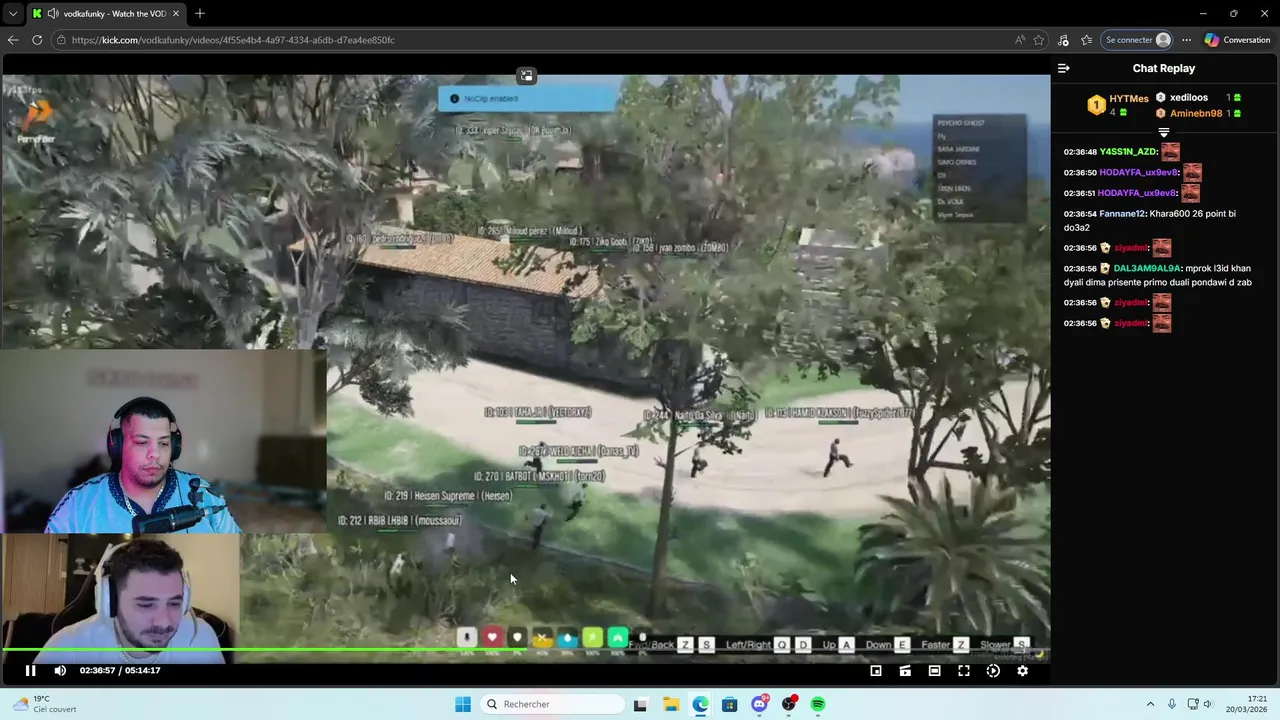Viewport: 1280px width, 720px height.
Task: Jump to the 02:36:50 chat timestamp
Action: 1080,173
